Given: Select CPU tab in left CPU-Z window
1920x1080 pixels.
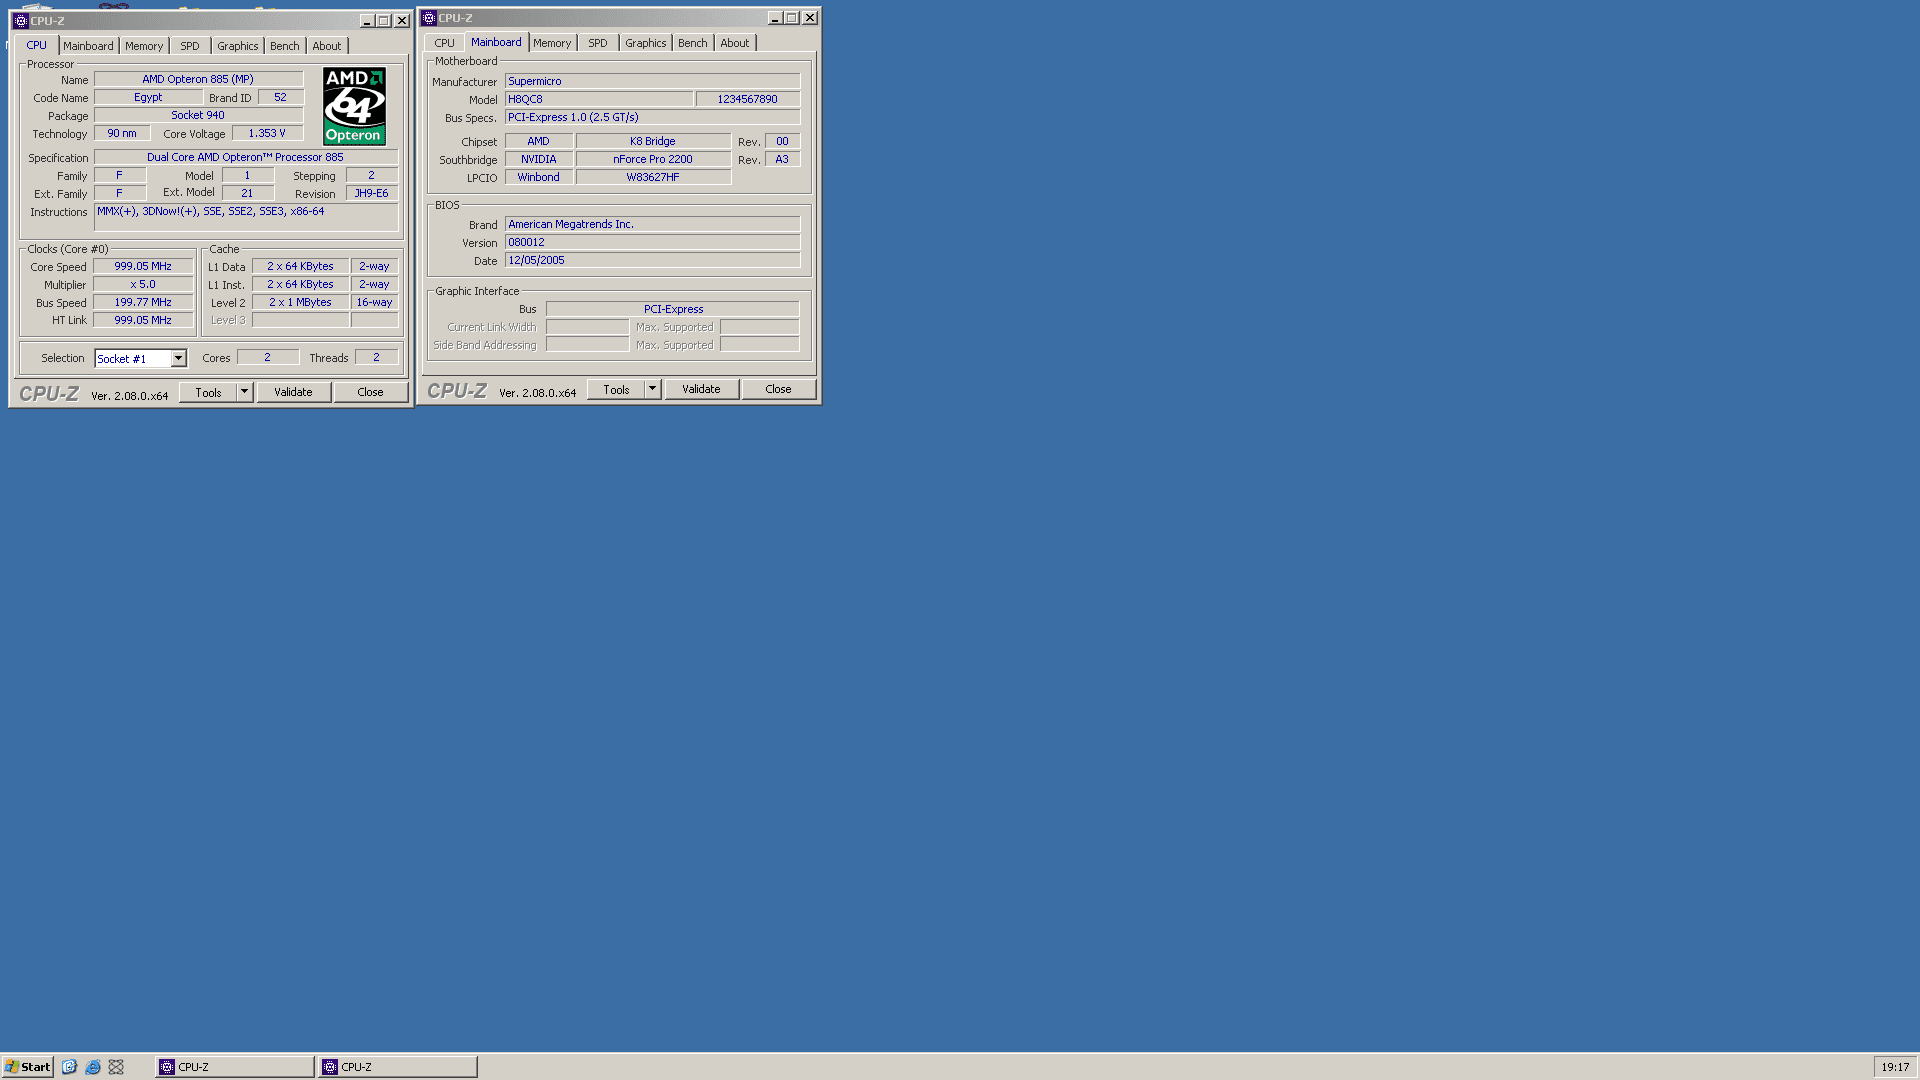Looking at the screenshot, I should coord(36,45).
